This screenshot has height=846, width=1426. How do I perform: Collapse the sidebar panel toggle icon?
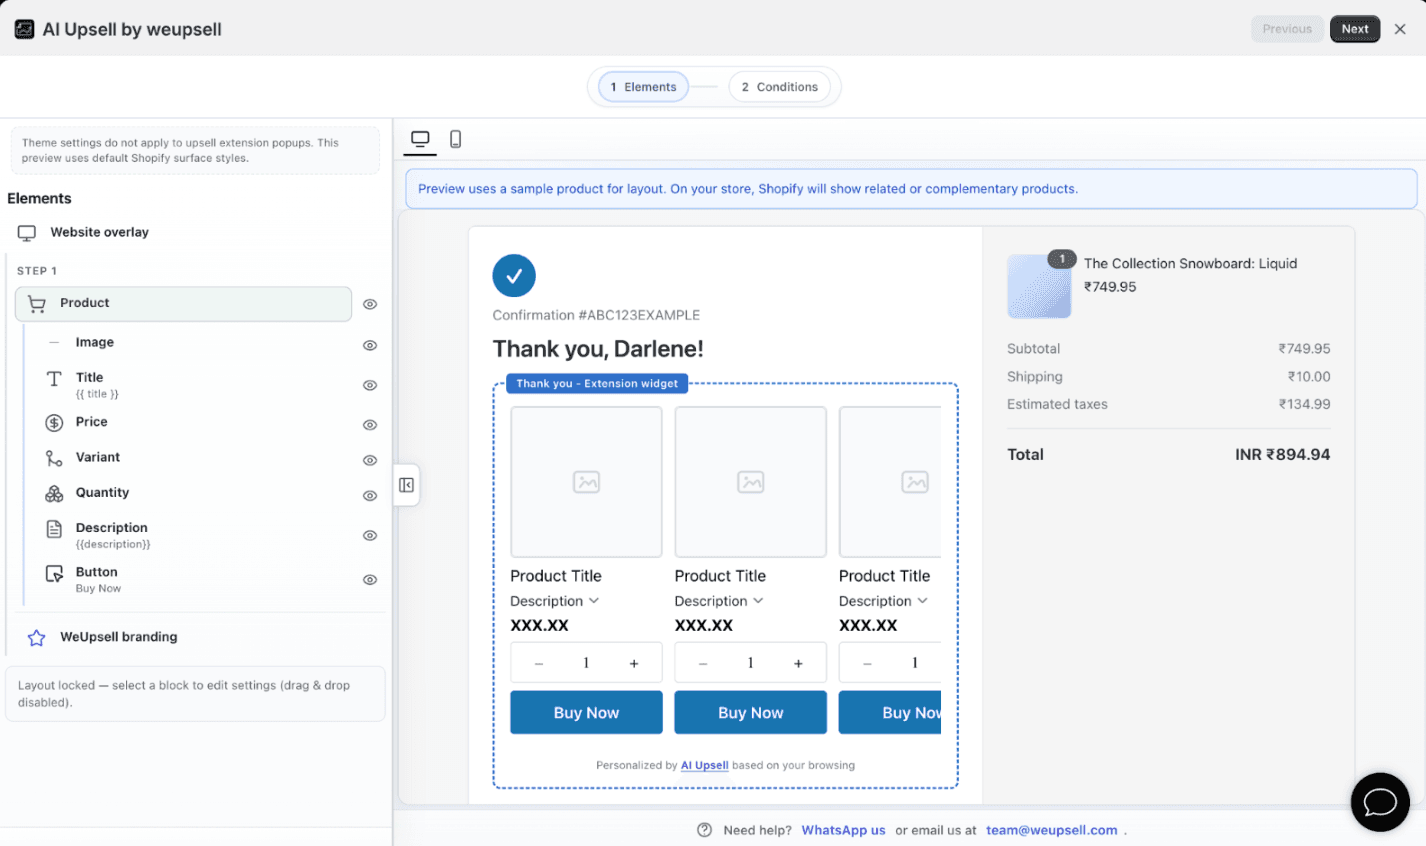406,485
